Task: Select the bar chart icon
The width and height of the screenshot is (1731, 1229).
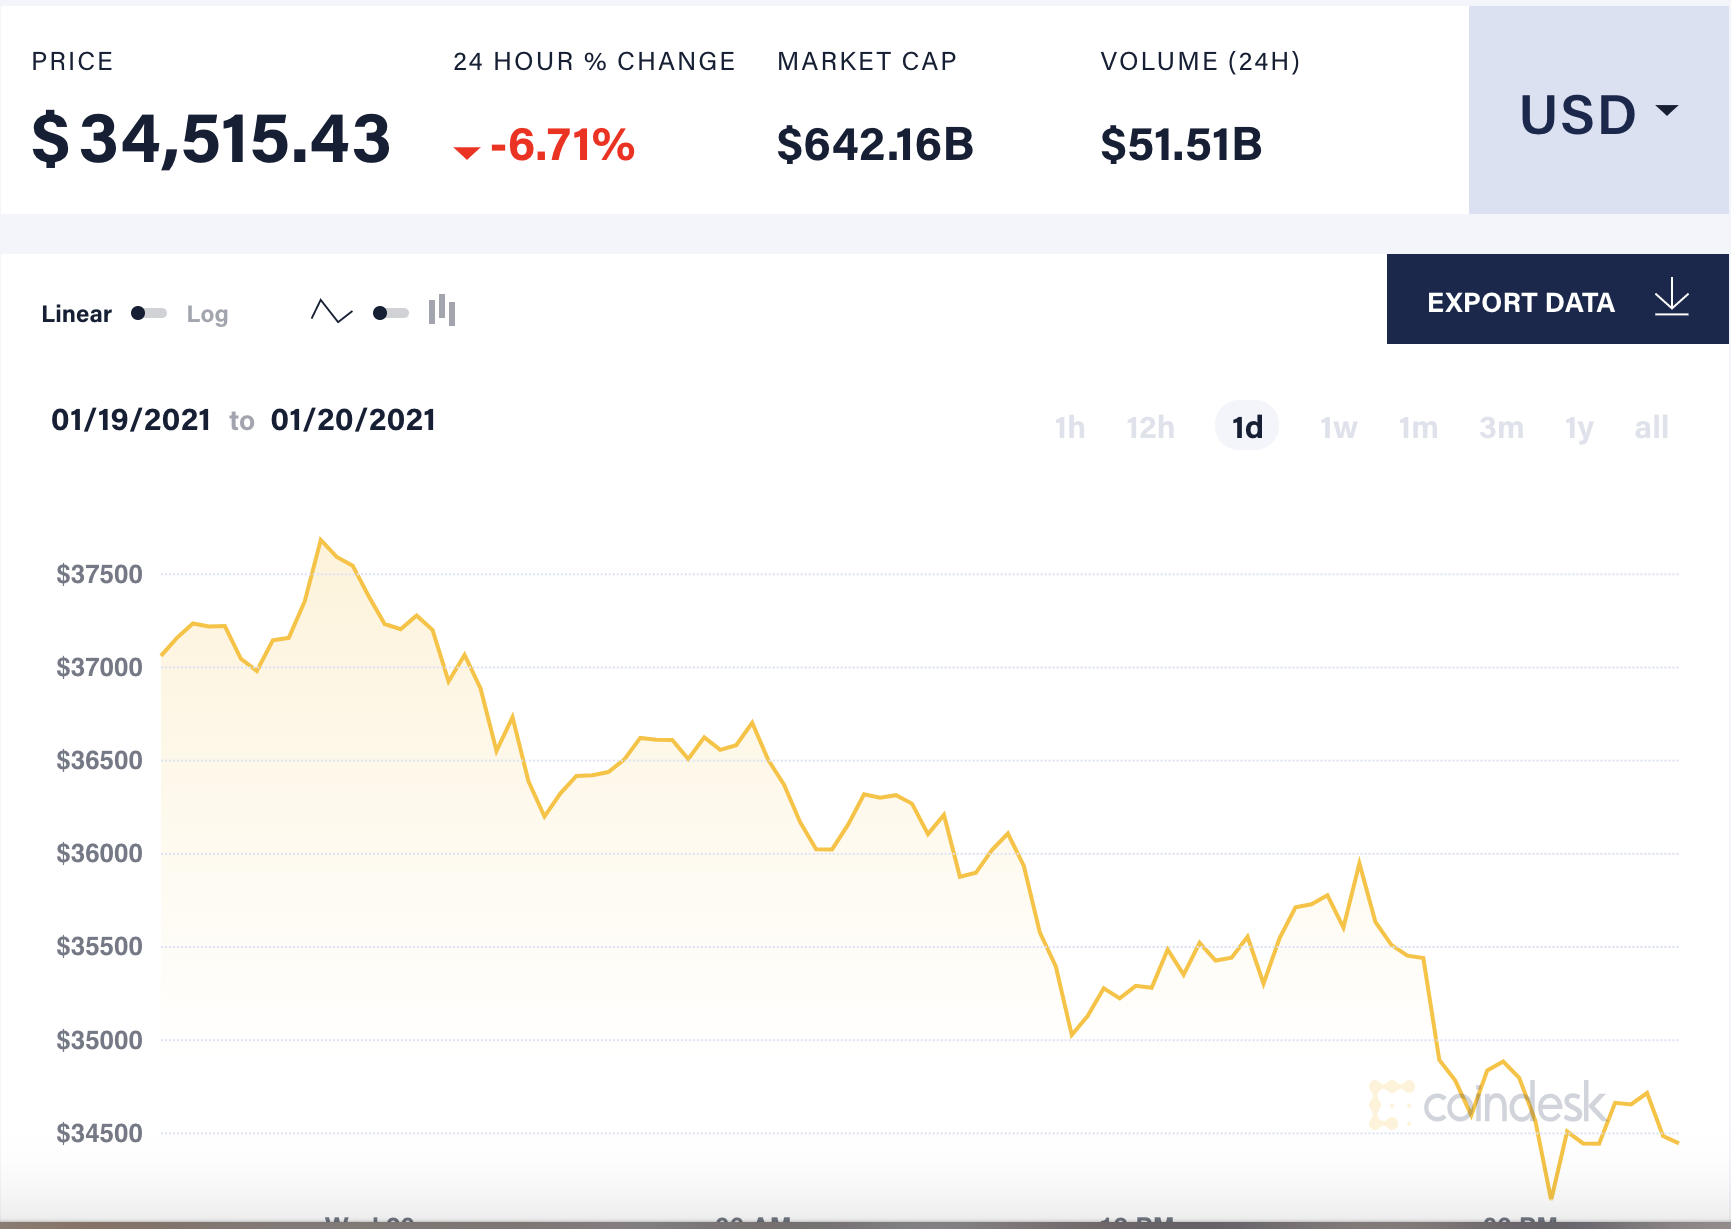Action: (443, 312)
